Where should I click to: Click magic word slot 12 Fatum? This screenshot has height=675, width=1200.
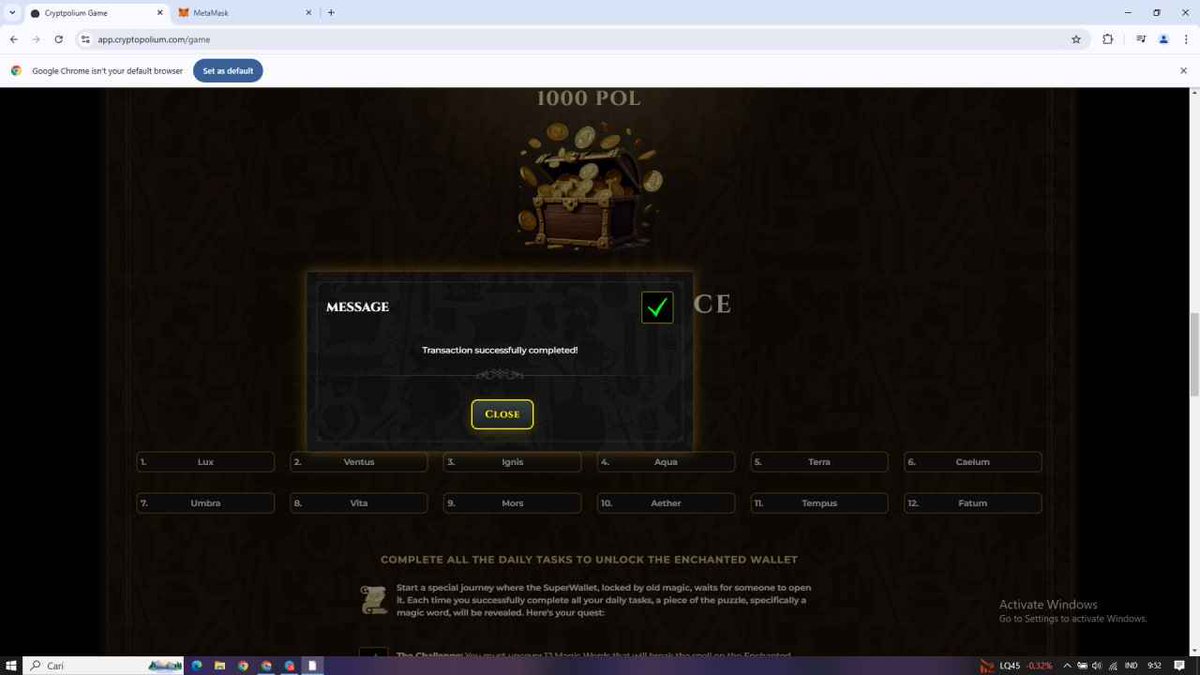[973, 503]
